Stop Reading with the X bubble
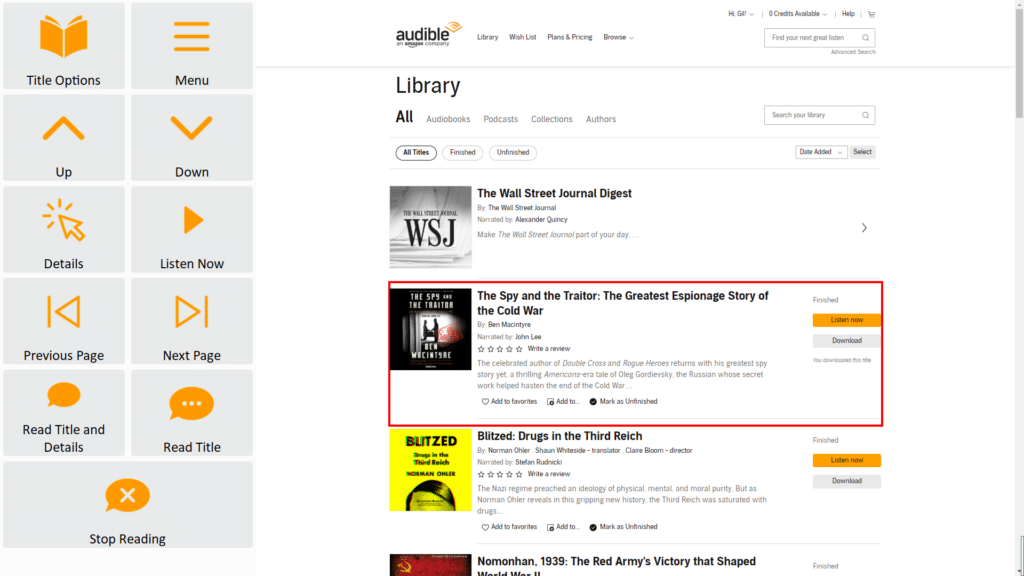Viewport: 1024px width, 576px height. tap(127, 497)
